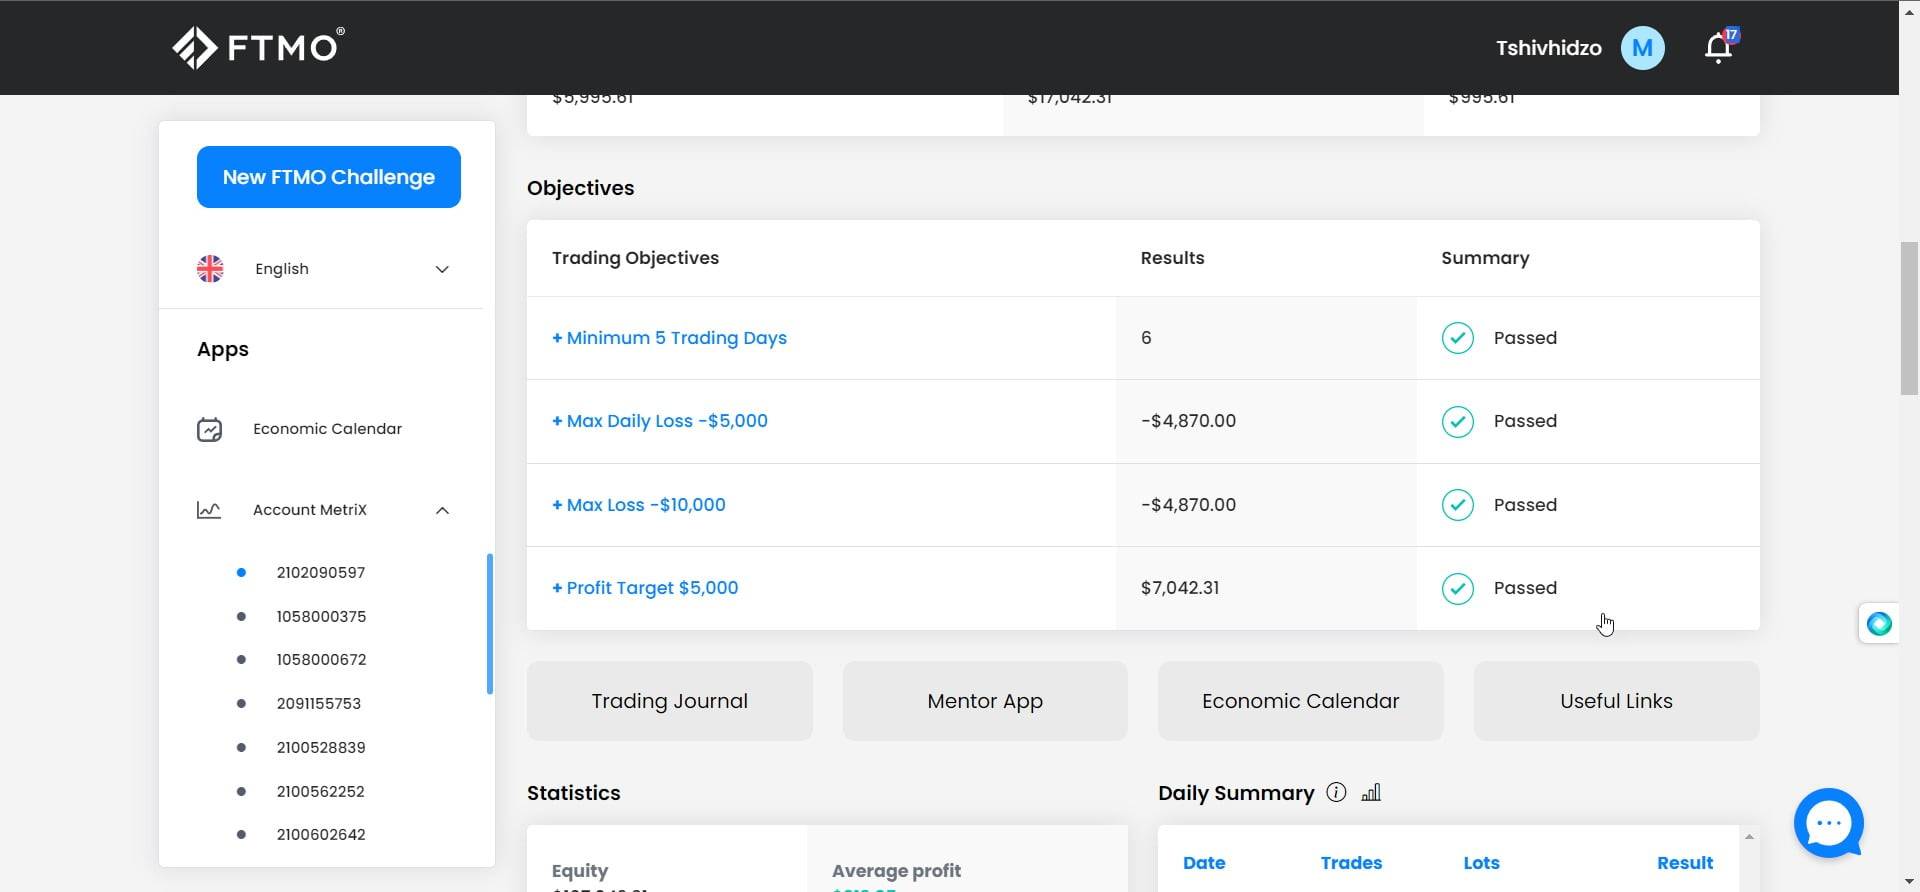Collapse the Account MetriX section chevron
Viewport: 1920px width, 892px height.
pos(442,510)
